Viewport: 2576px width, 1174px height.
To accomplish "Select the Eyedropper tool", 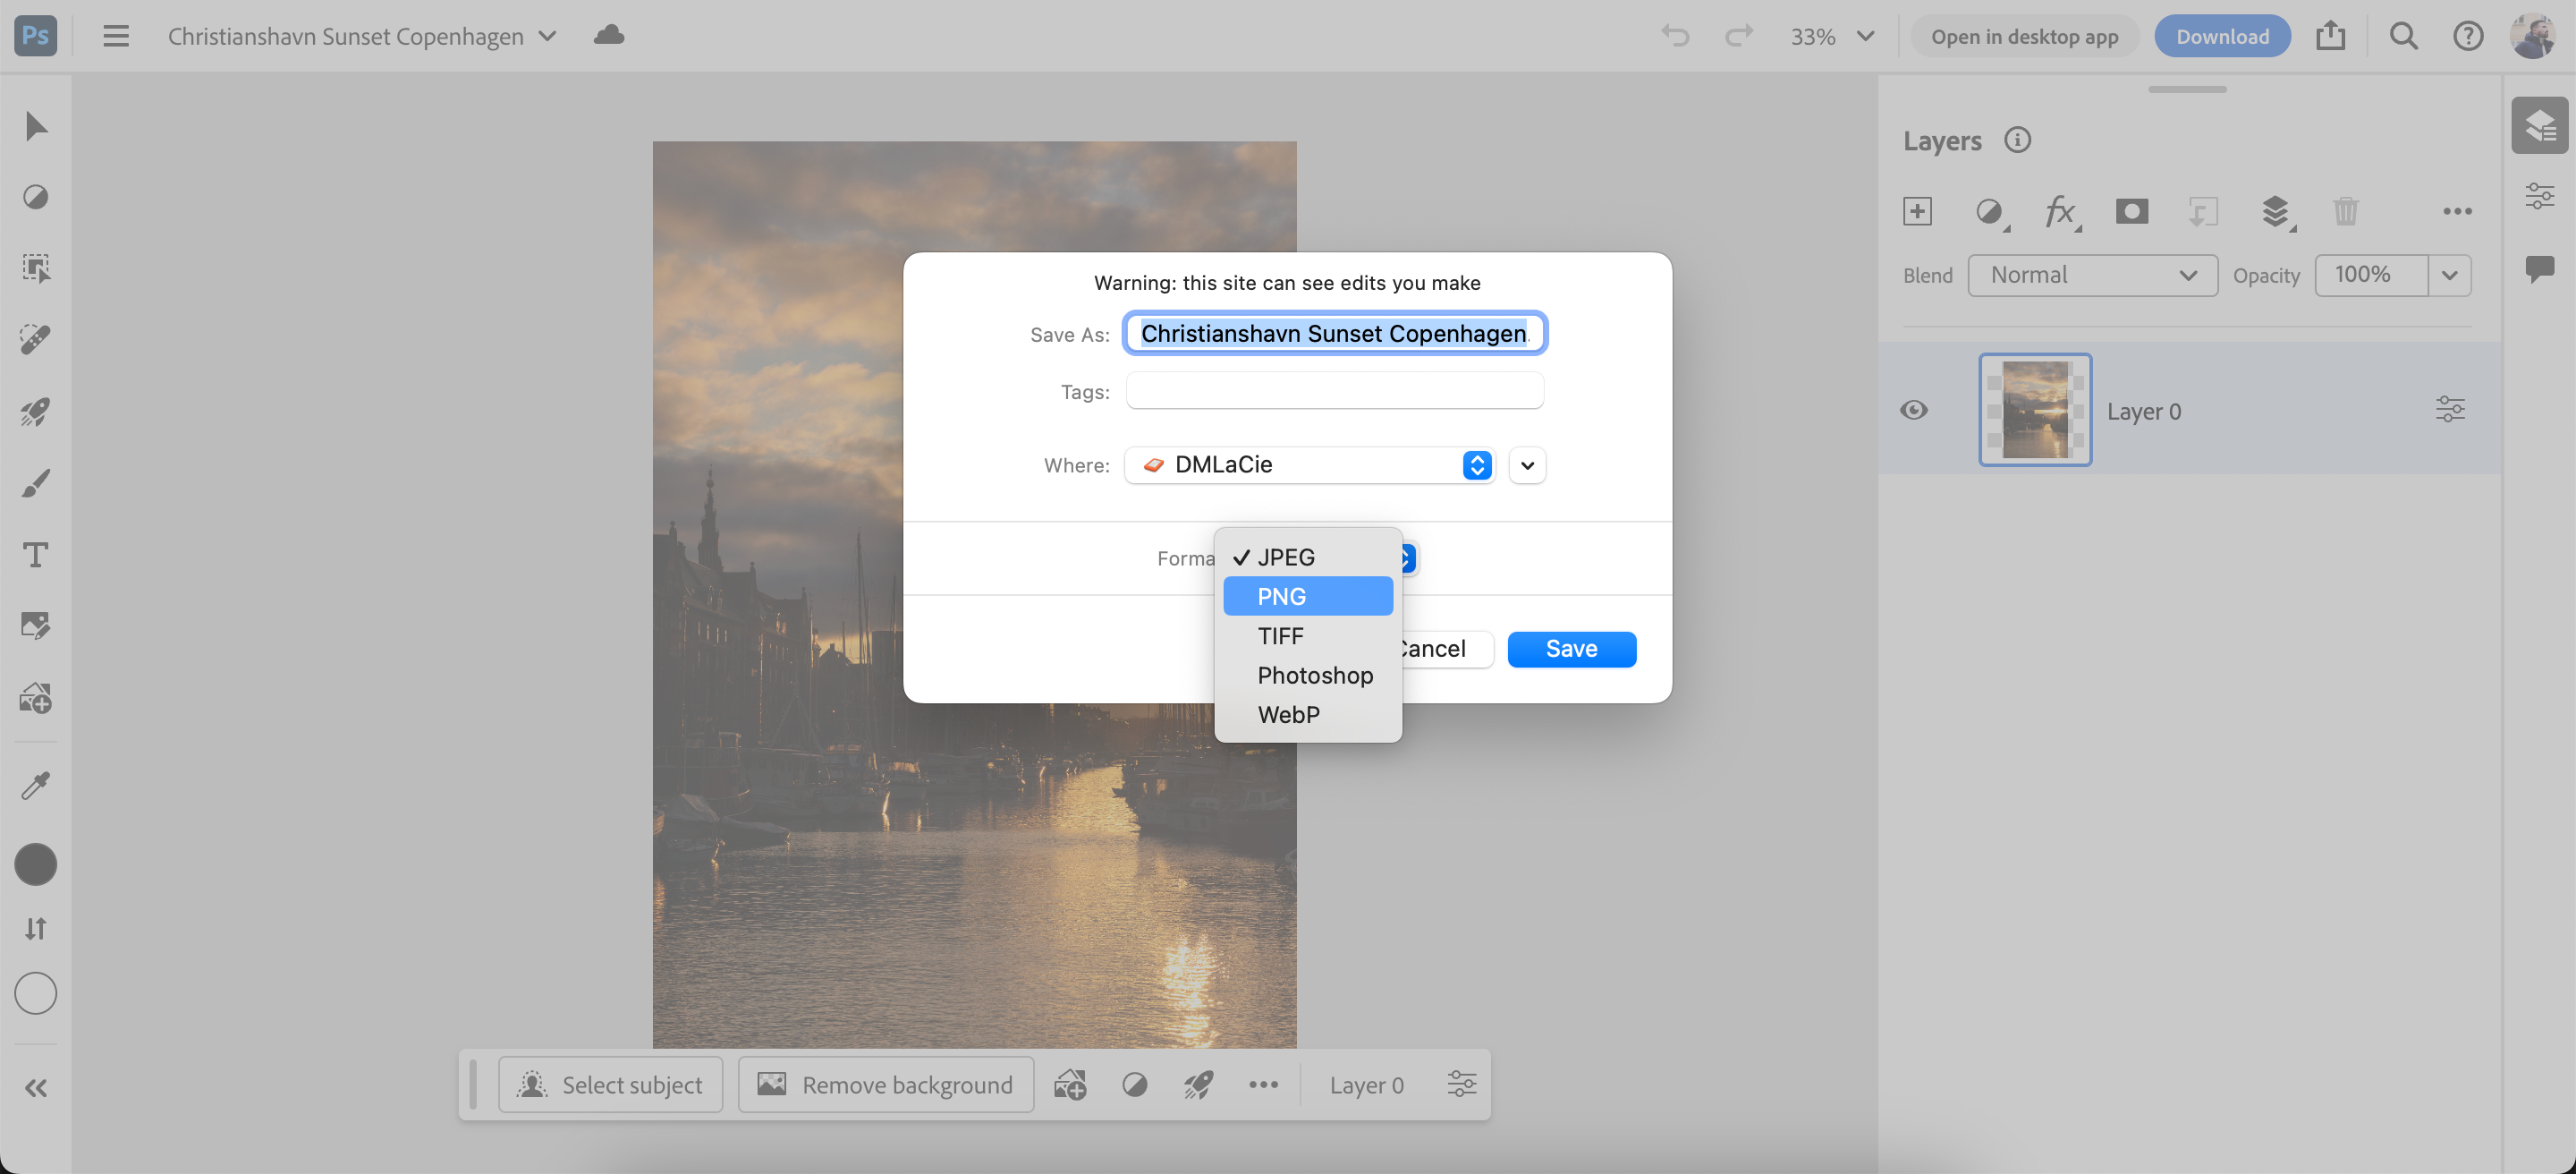I will pos(36,785).
